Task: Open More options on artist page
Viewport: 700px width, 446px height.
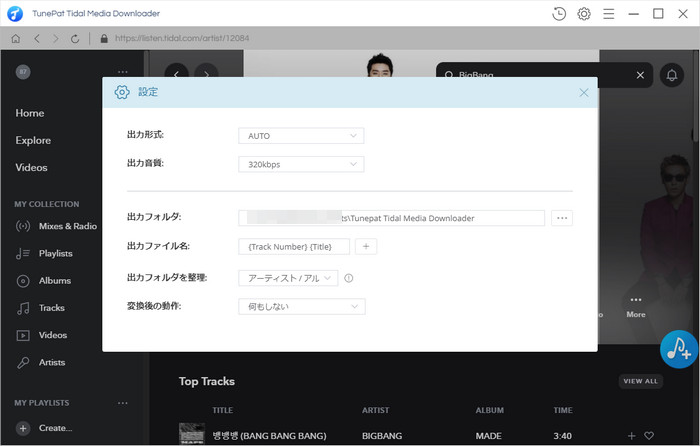Action: point(636,306)
